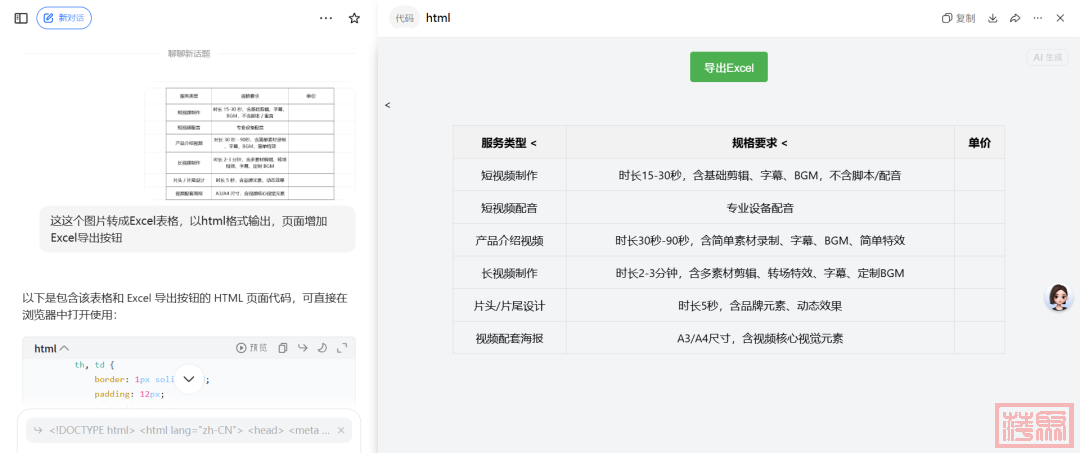
Task: Expand code block to fullscreen
Action: (x=342, y=348)
